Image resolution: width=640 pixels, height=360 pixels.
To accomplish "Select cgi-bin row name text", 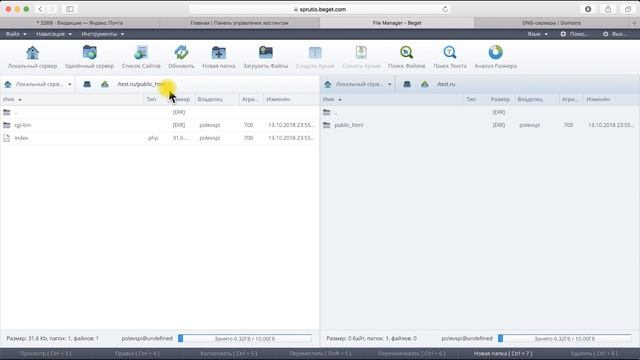I will (x=23, y=125).
